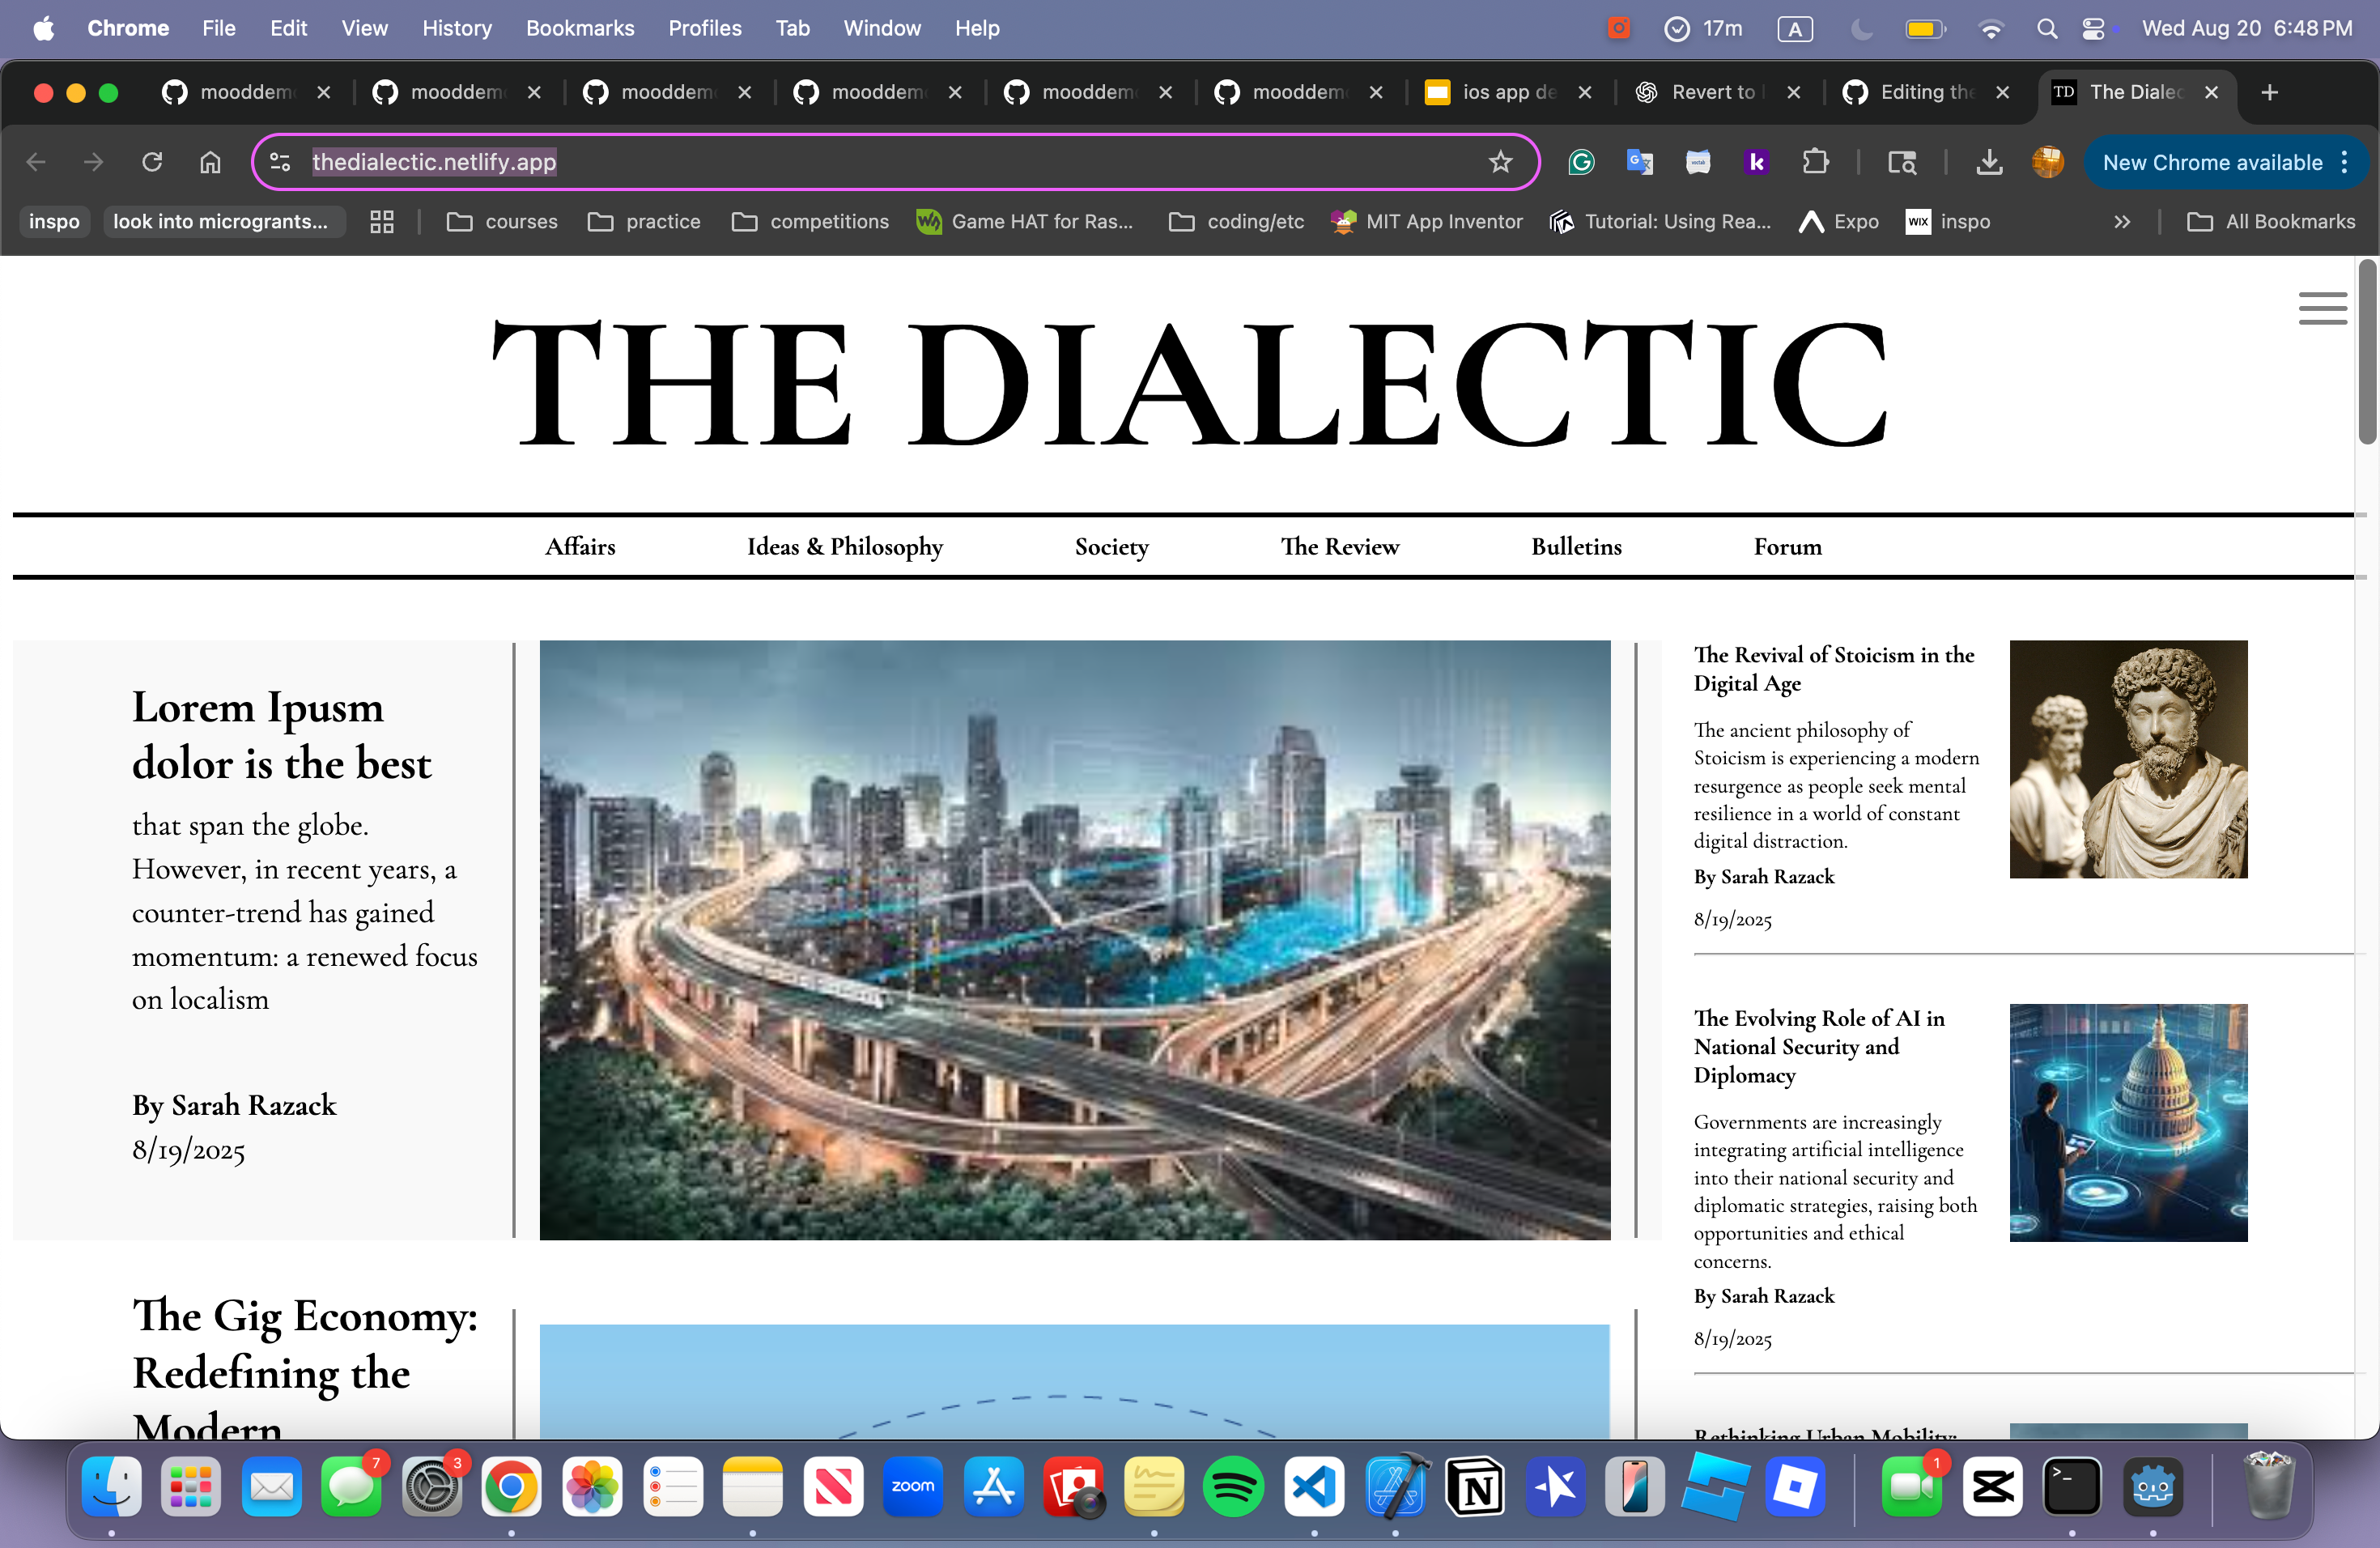2380x1548 pixels.
Task: Open the Extensions puzzle icon
Action: (x=1815, y=162)
